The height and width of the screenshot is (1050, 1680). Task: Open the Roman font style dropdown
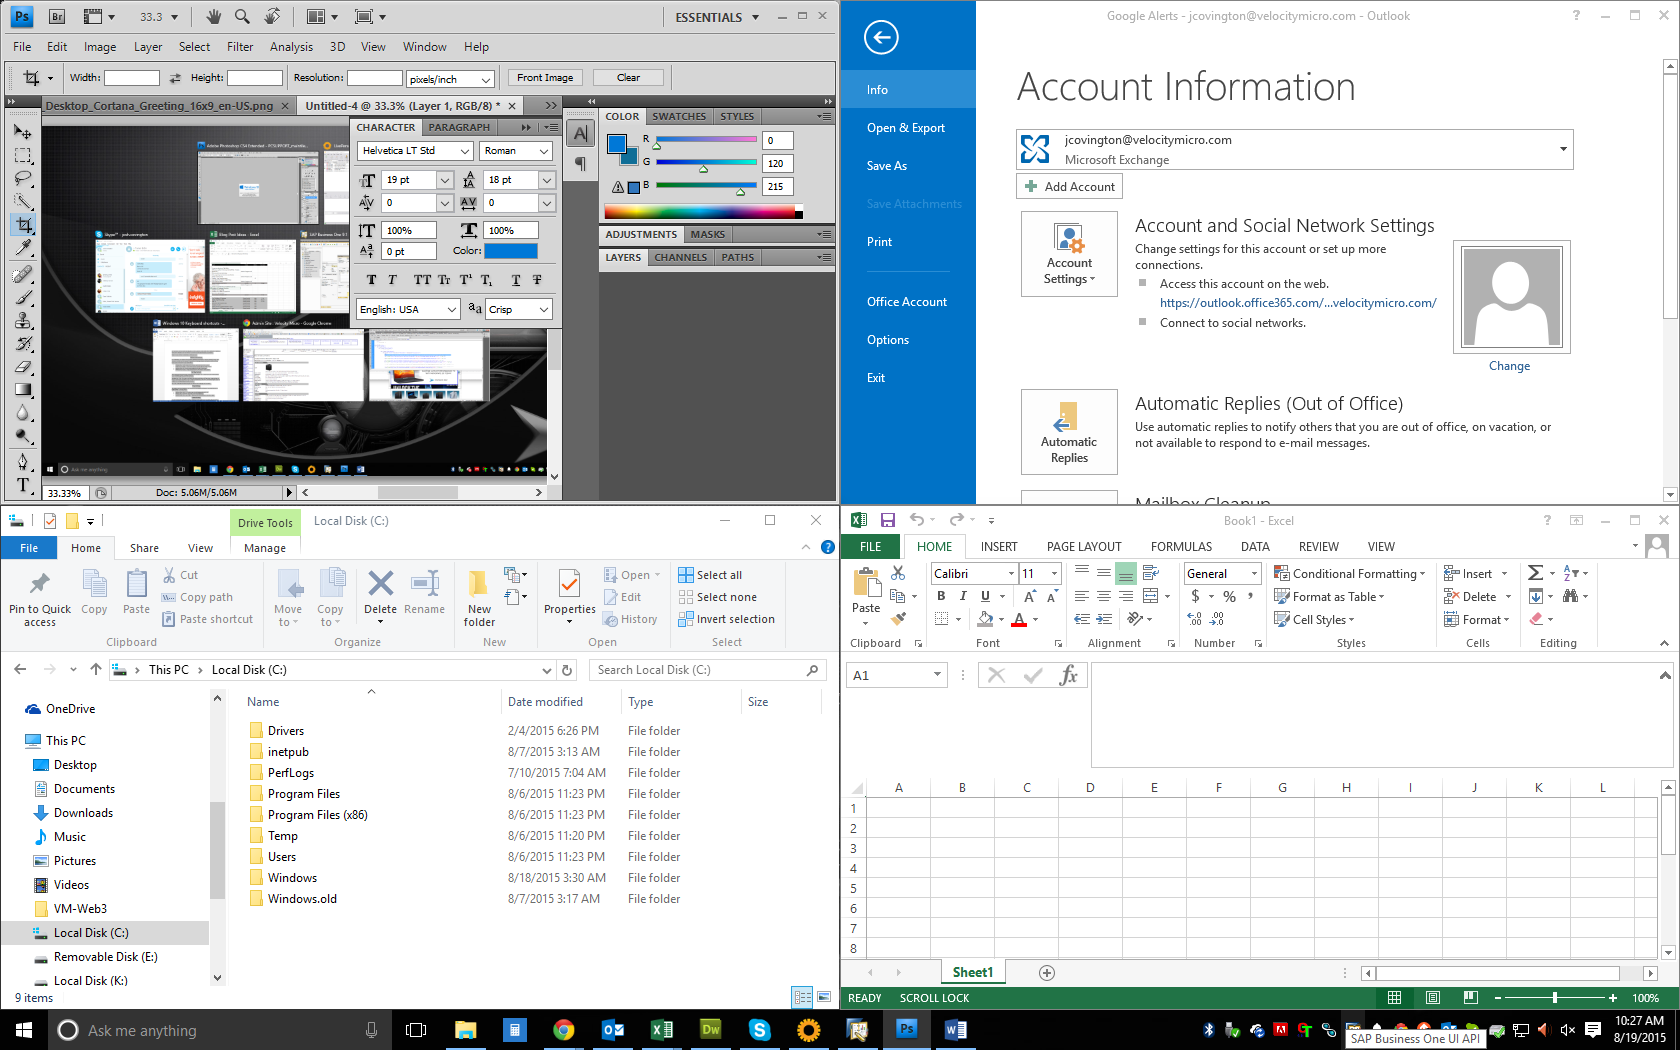coord(544,151)
